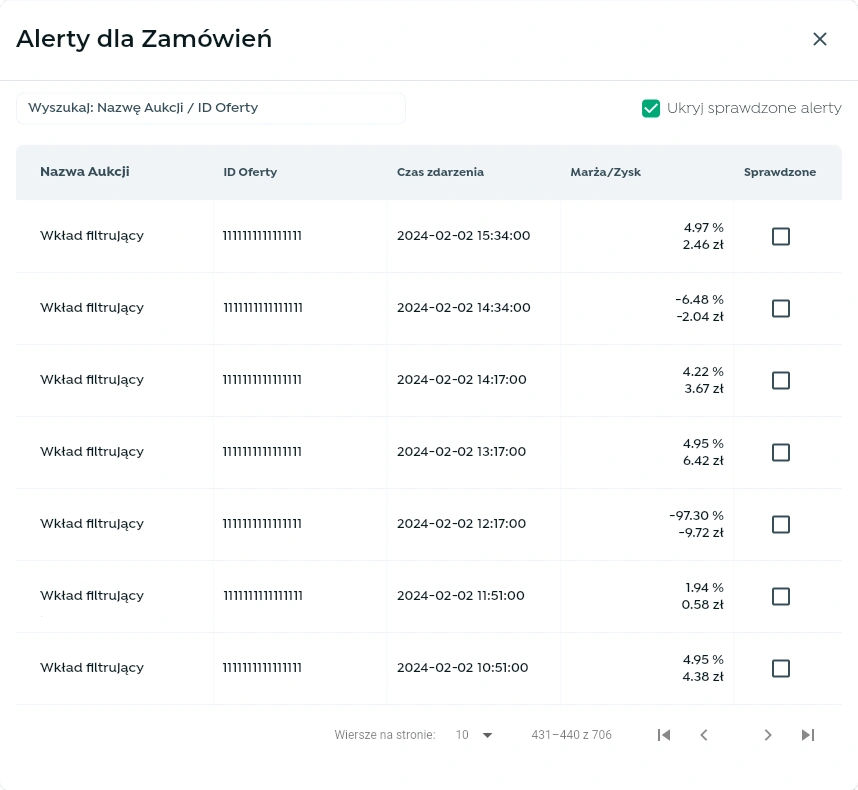Click the ID Oferty column header
The image size is (858, 790).
click(250, 172)
